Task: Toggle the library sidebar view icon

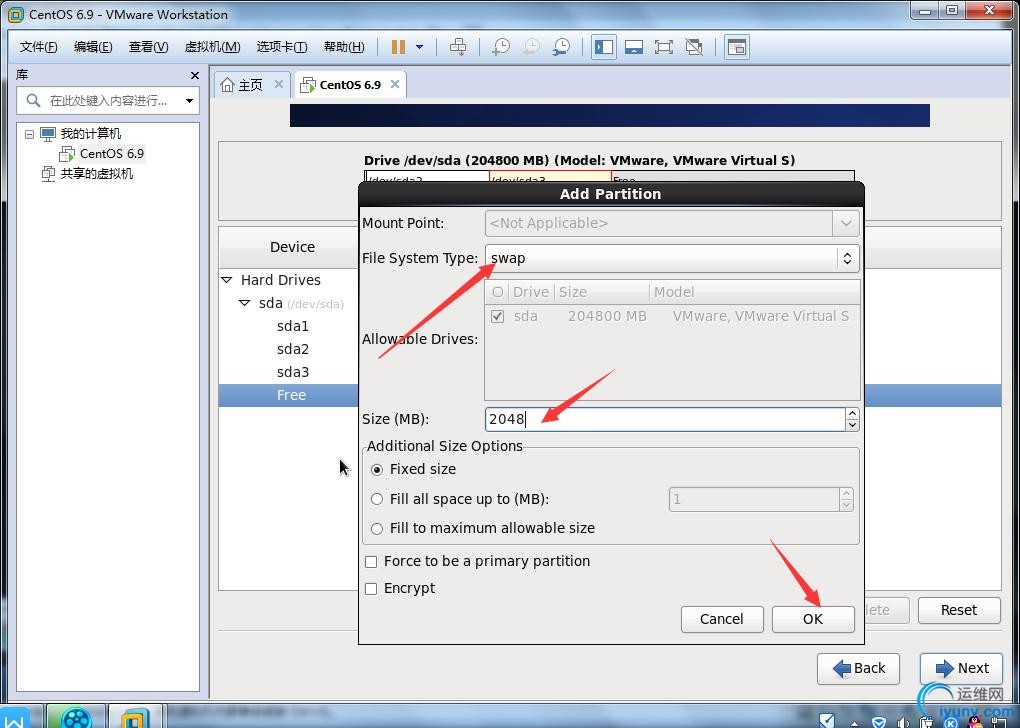Action: pos(604,47)
